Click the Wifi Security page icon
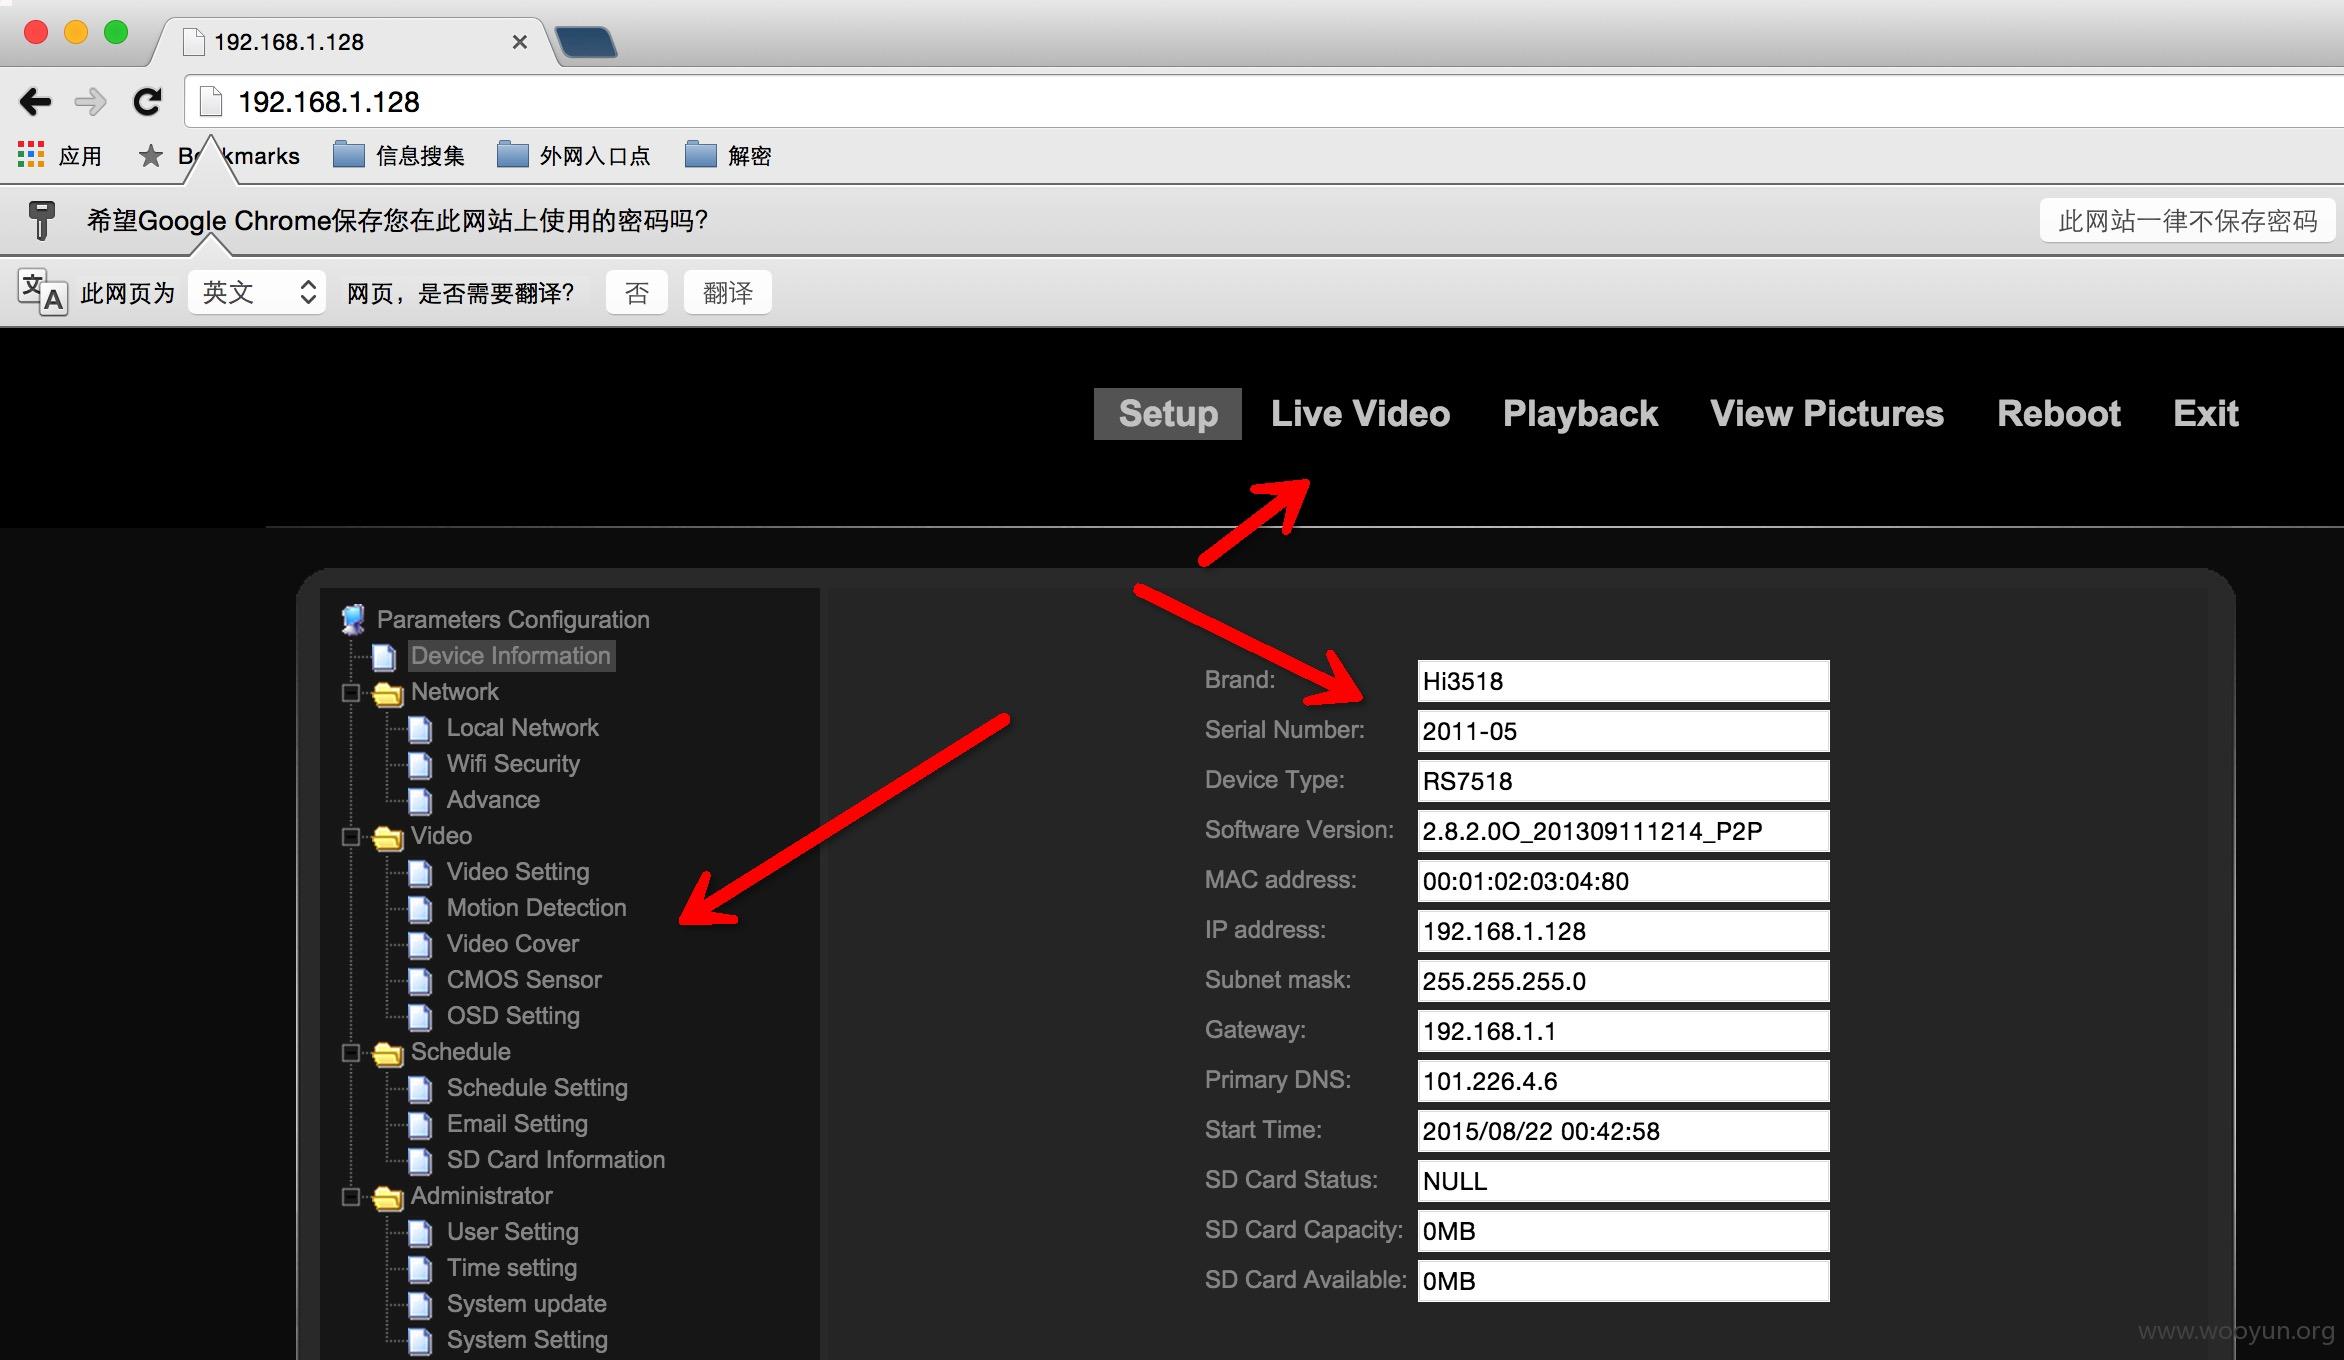2344x1360 pixels. pyautogui.click(x=420, y=765)
